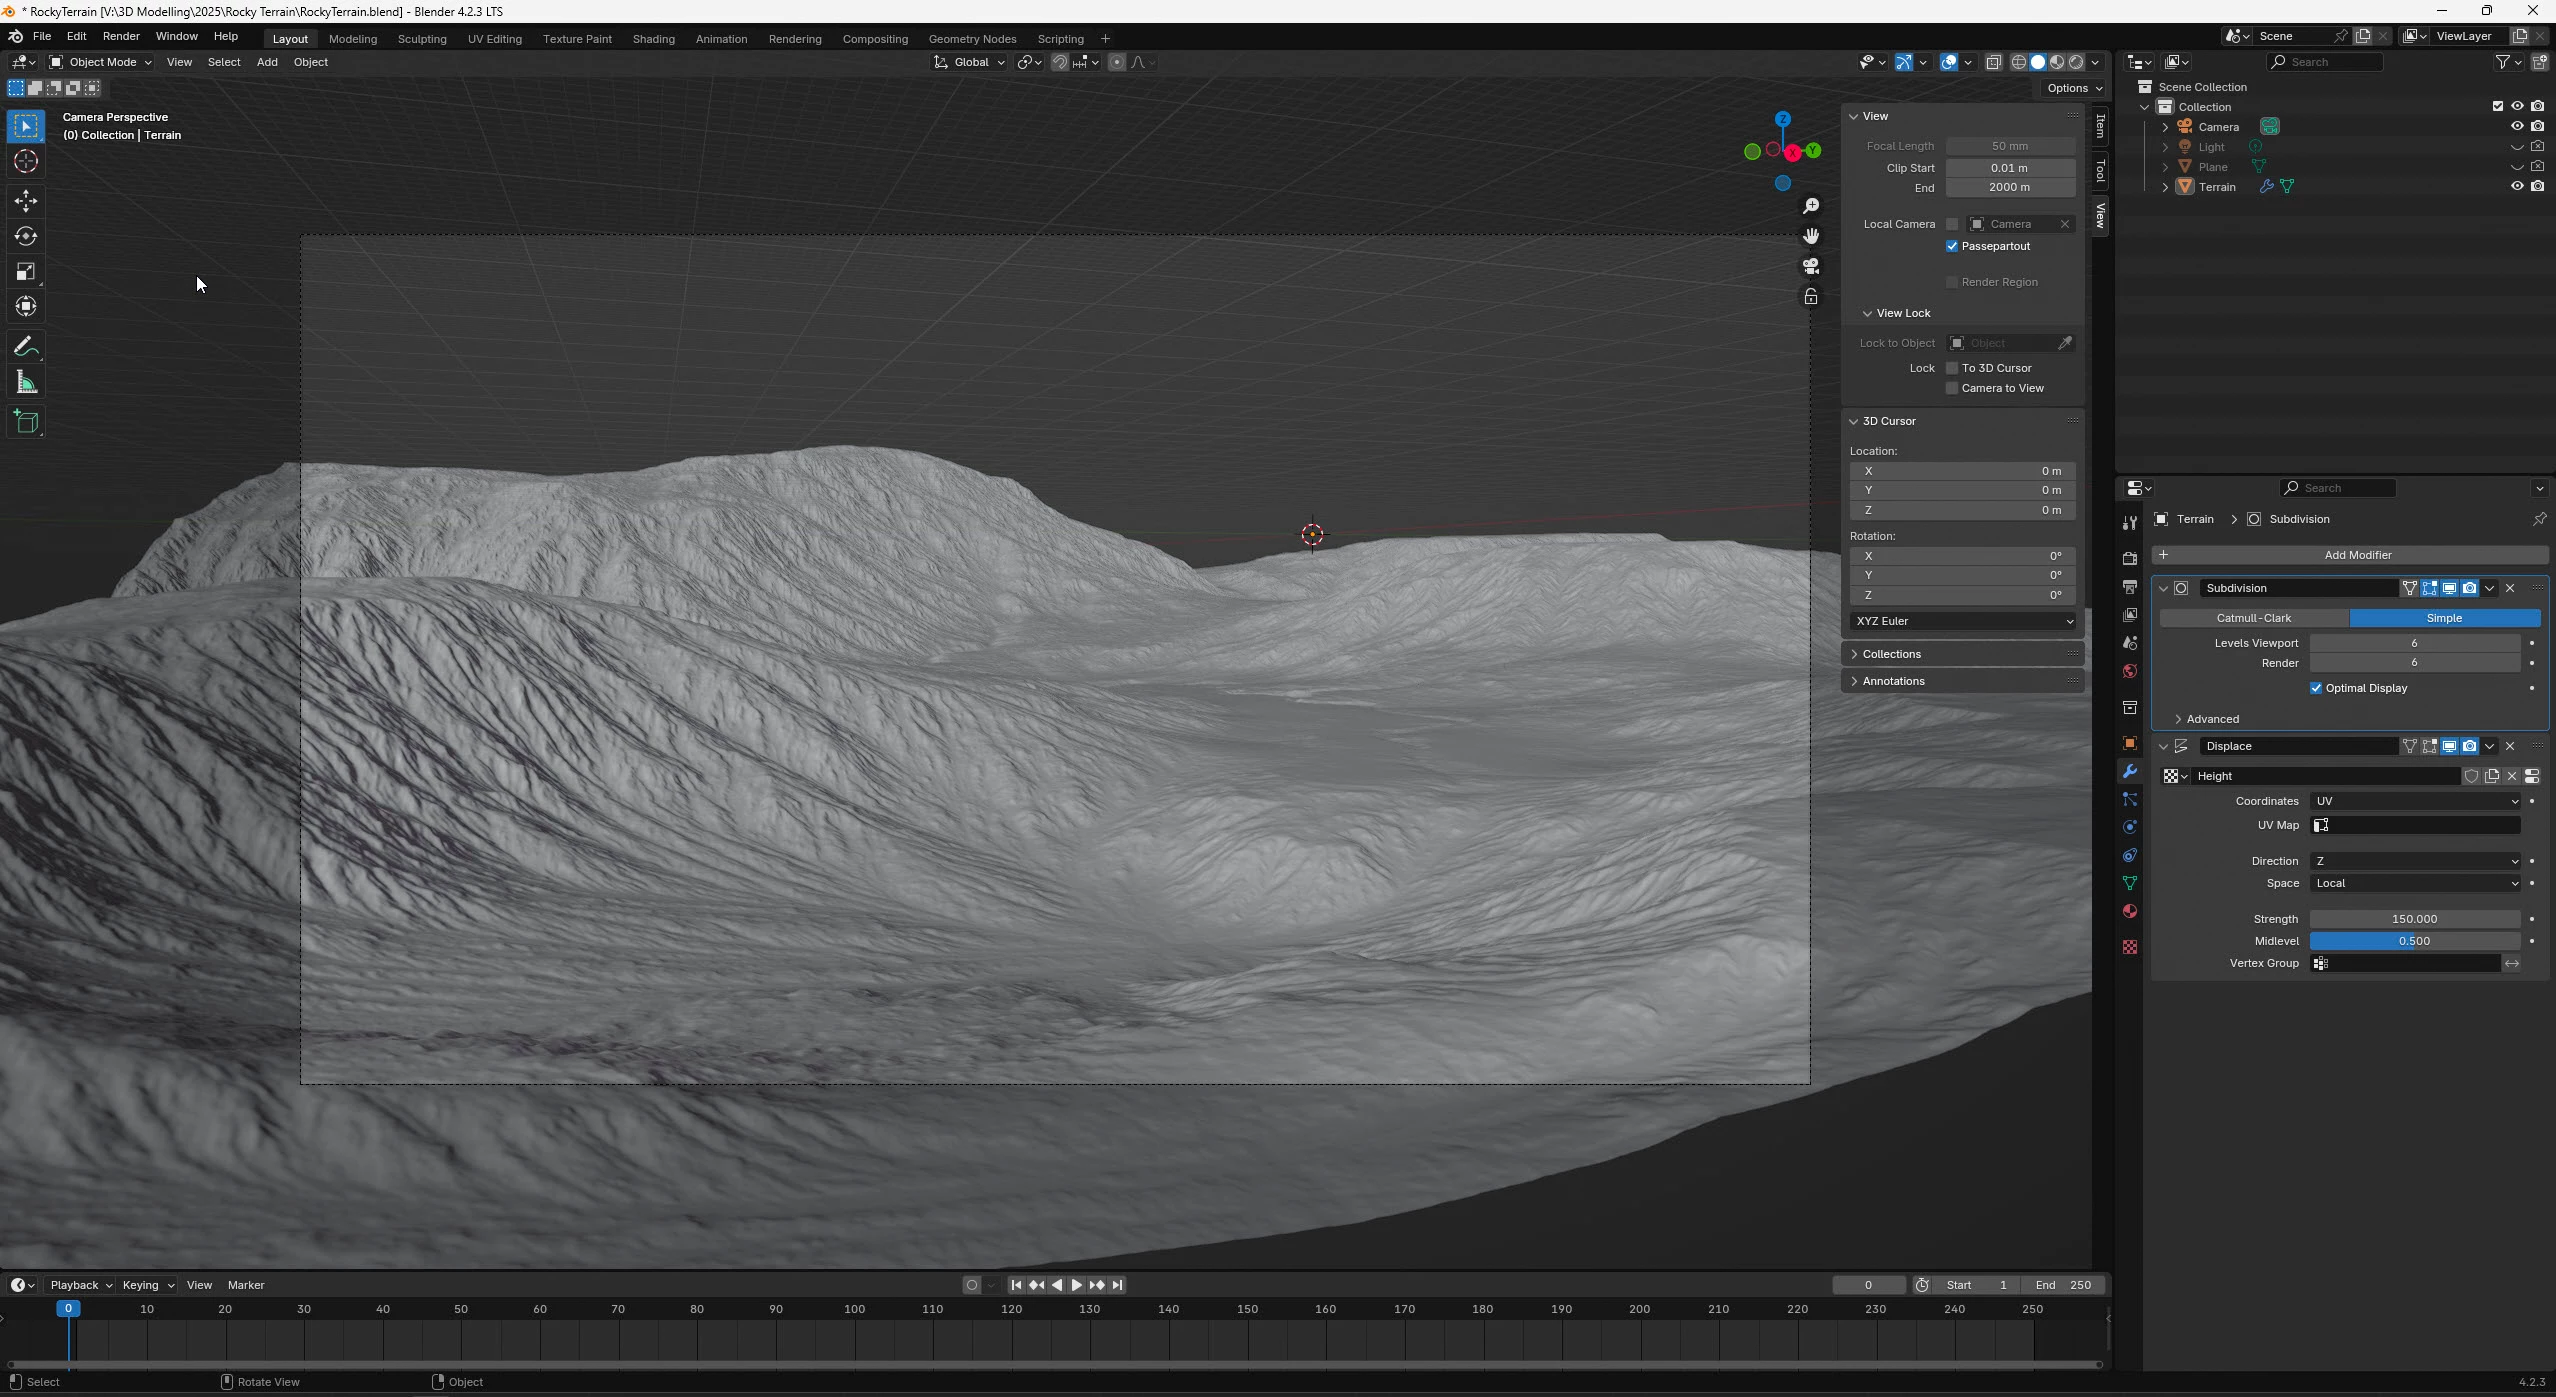Open the Render menu

pyautogui.click(x=121, y=36)
